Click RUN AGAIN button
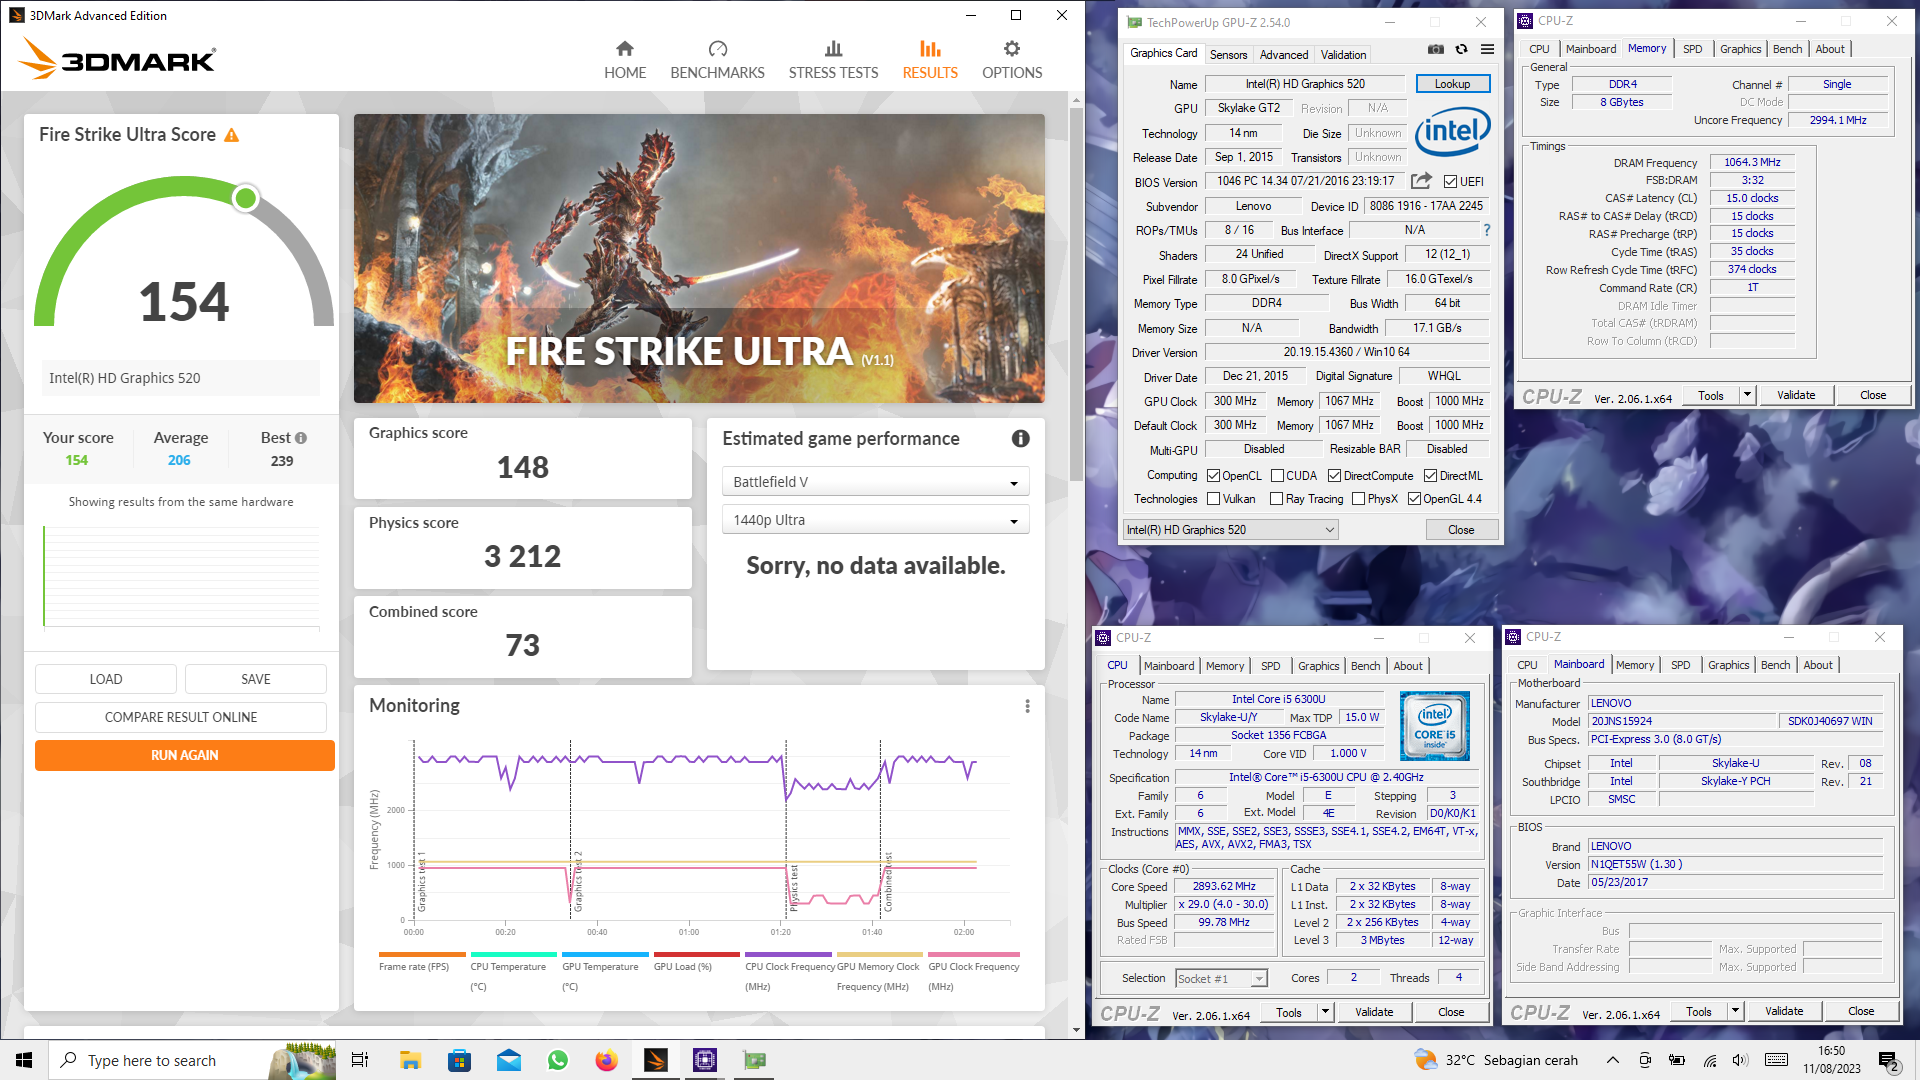The height and width of the screenshot is (1080, 1920). click(x=185, y=755)
